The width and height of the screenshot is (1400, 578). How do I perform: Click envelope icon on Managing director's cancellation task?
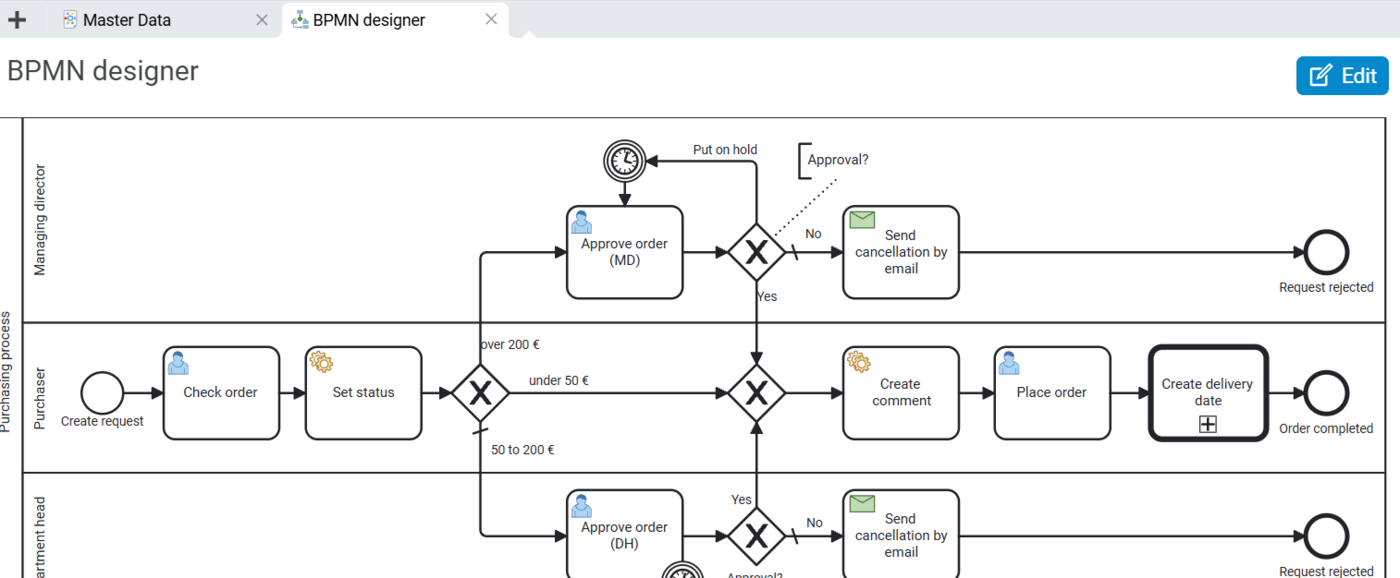pos(861,219)
